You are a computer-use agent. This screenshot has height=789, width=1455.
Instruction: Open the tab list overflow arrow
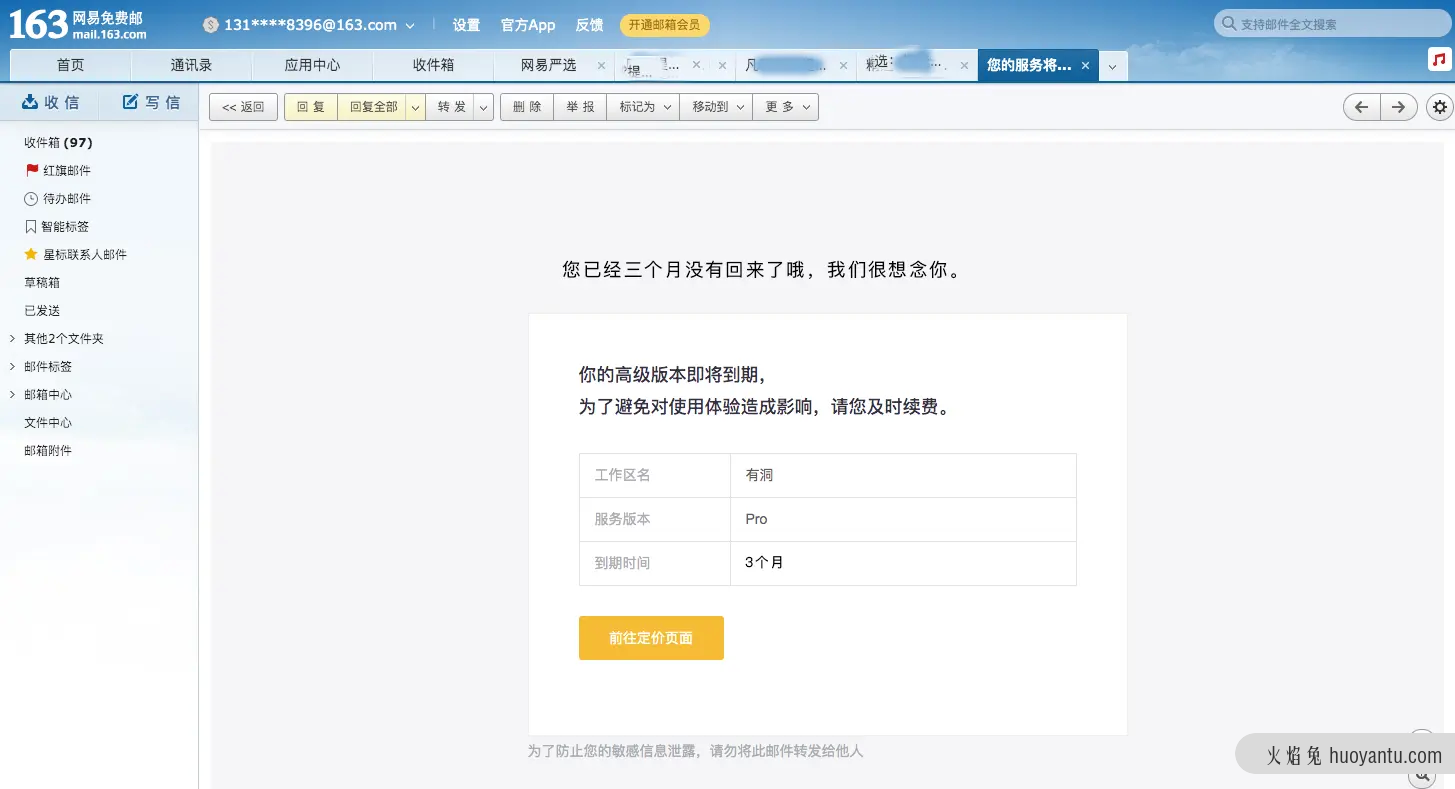tap(1112, 66)
